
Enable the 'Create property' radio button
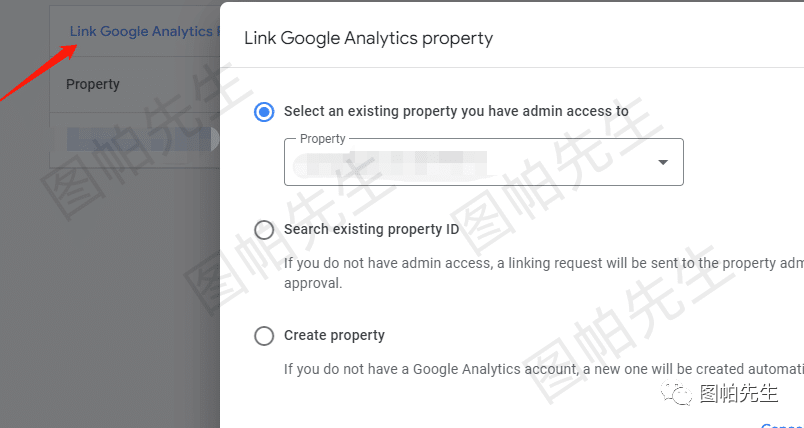tap(264, 336)
